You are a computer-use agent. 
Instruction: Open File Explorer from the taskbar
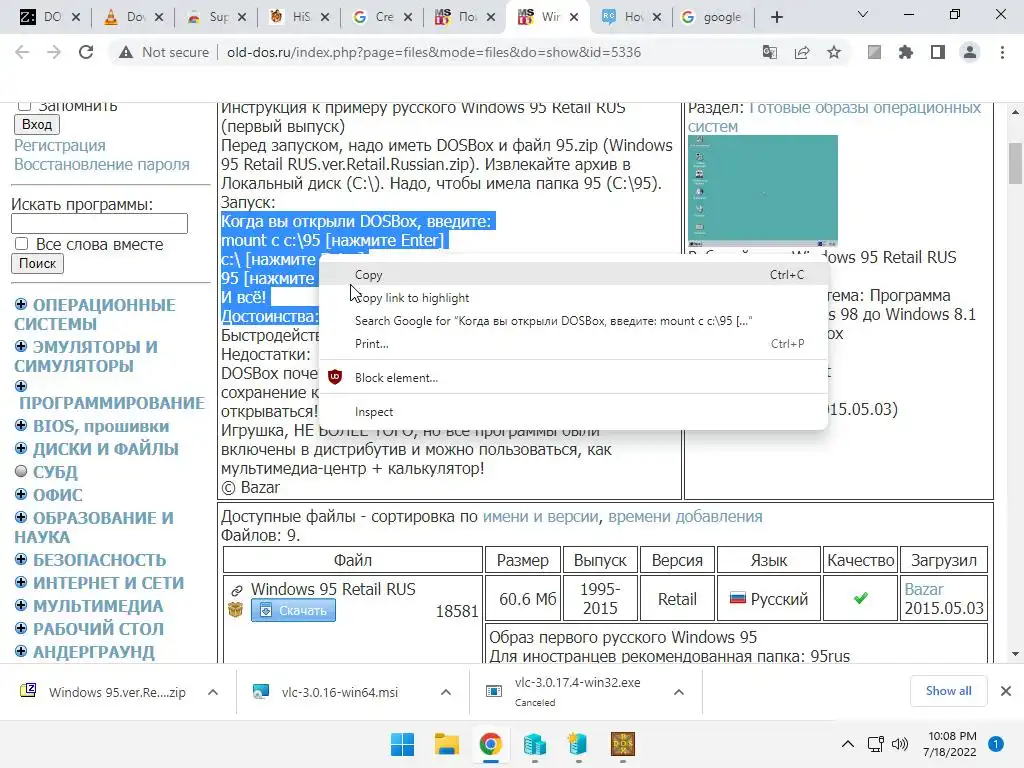point(447,744)
